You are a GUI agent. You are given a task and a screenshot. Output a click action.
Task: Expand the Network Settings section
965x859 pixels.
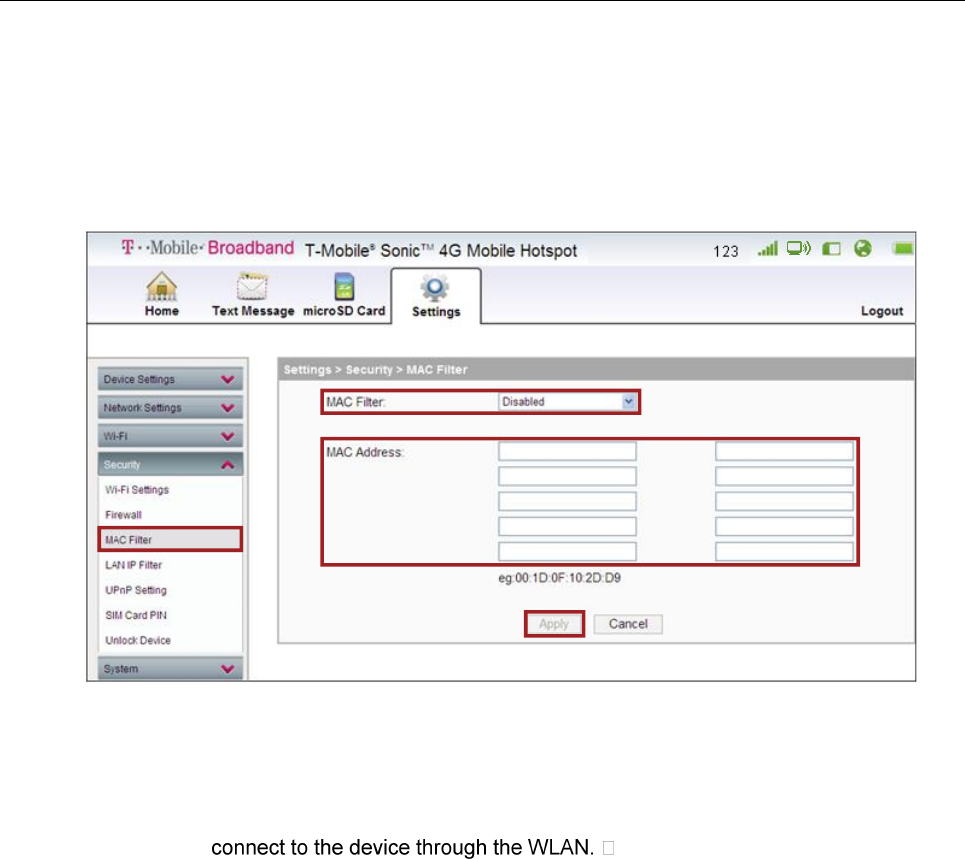pos(170,407)
